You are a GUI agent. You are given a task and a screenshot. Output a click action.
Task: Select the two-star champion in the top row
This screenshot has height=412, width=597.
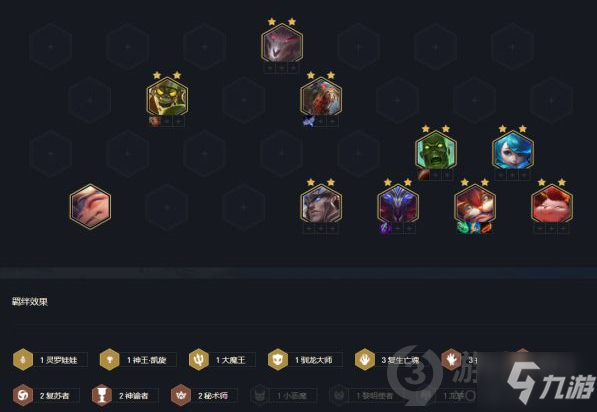point(282,43)
